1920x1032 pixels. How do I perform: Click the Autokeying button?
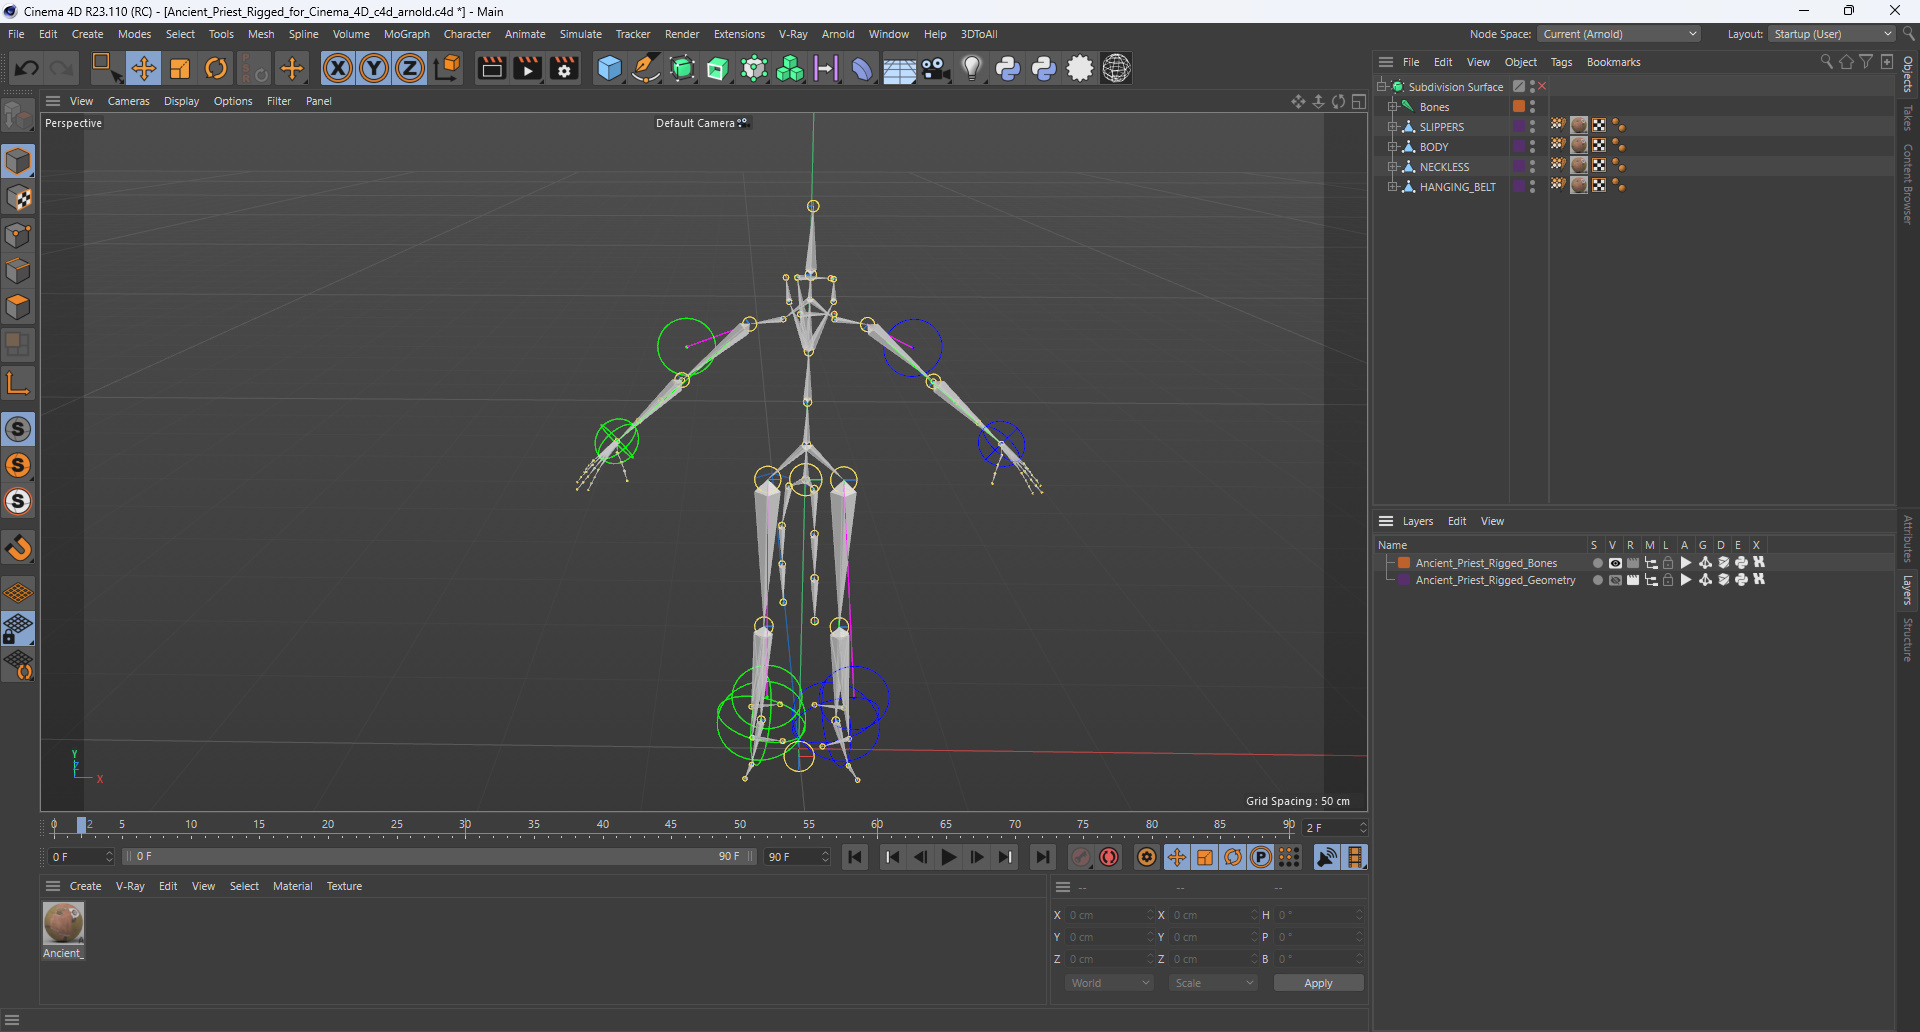tap(1109, 857)
